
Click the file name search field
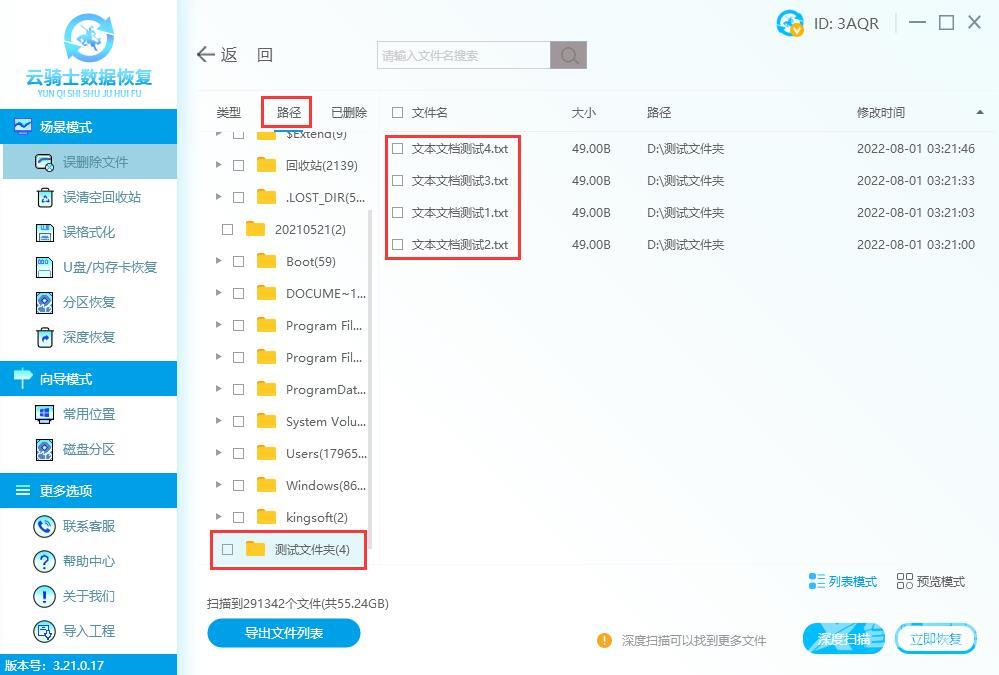(463, 55)
